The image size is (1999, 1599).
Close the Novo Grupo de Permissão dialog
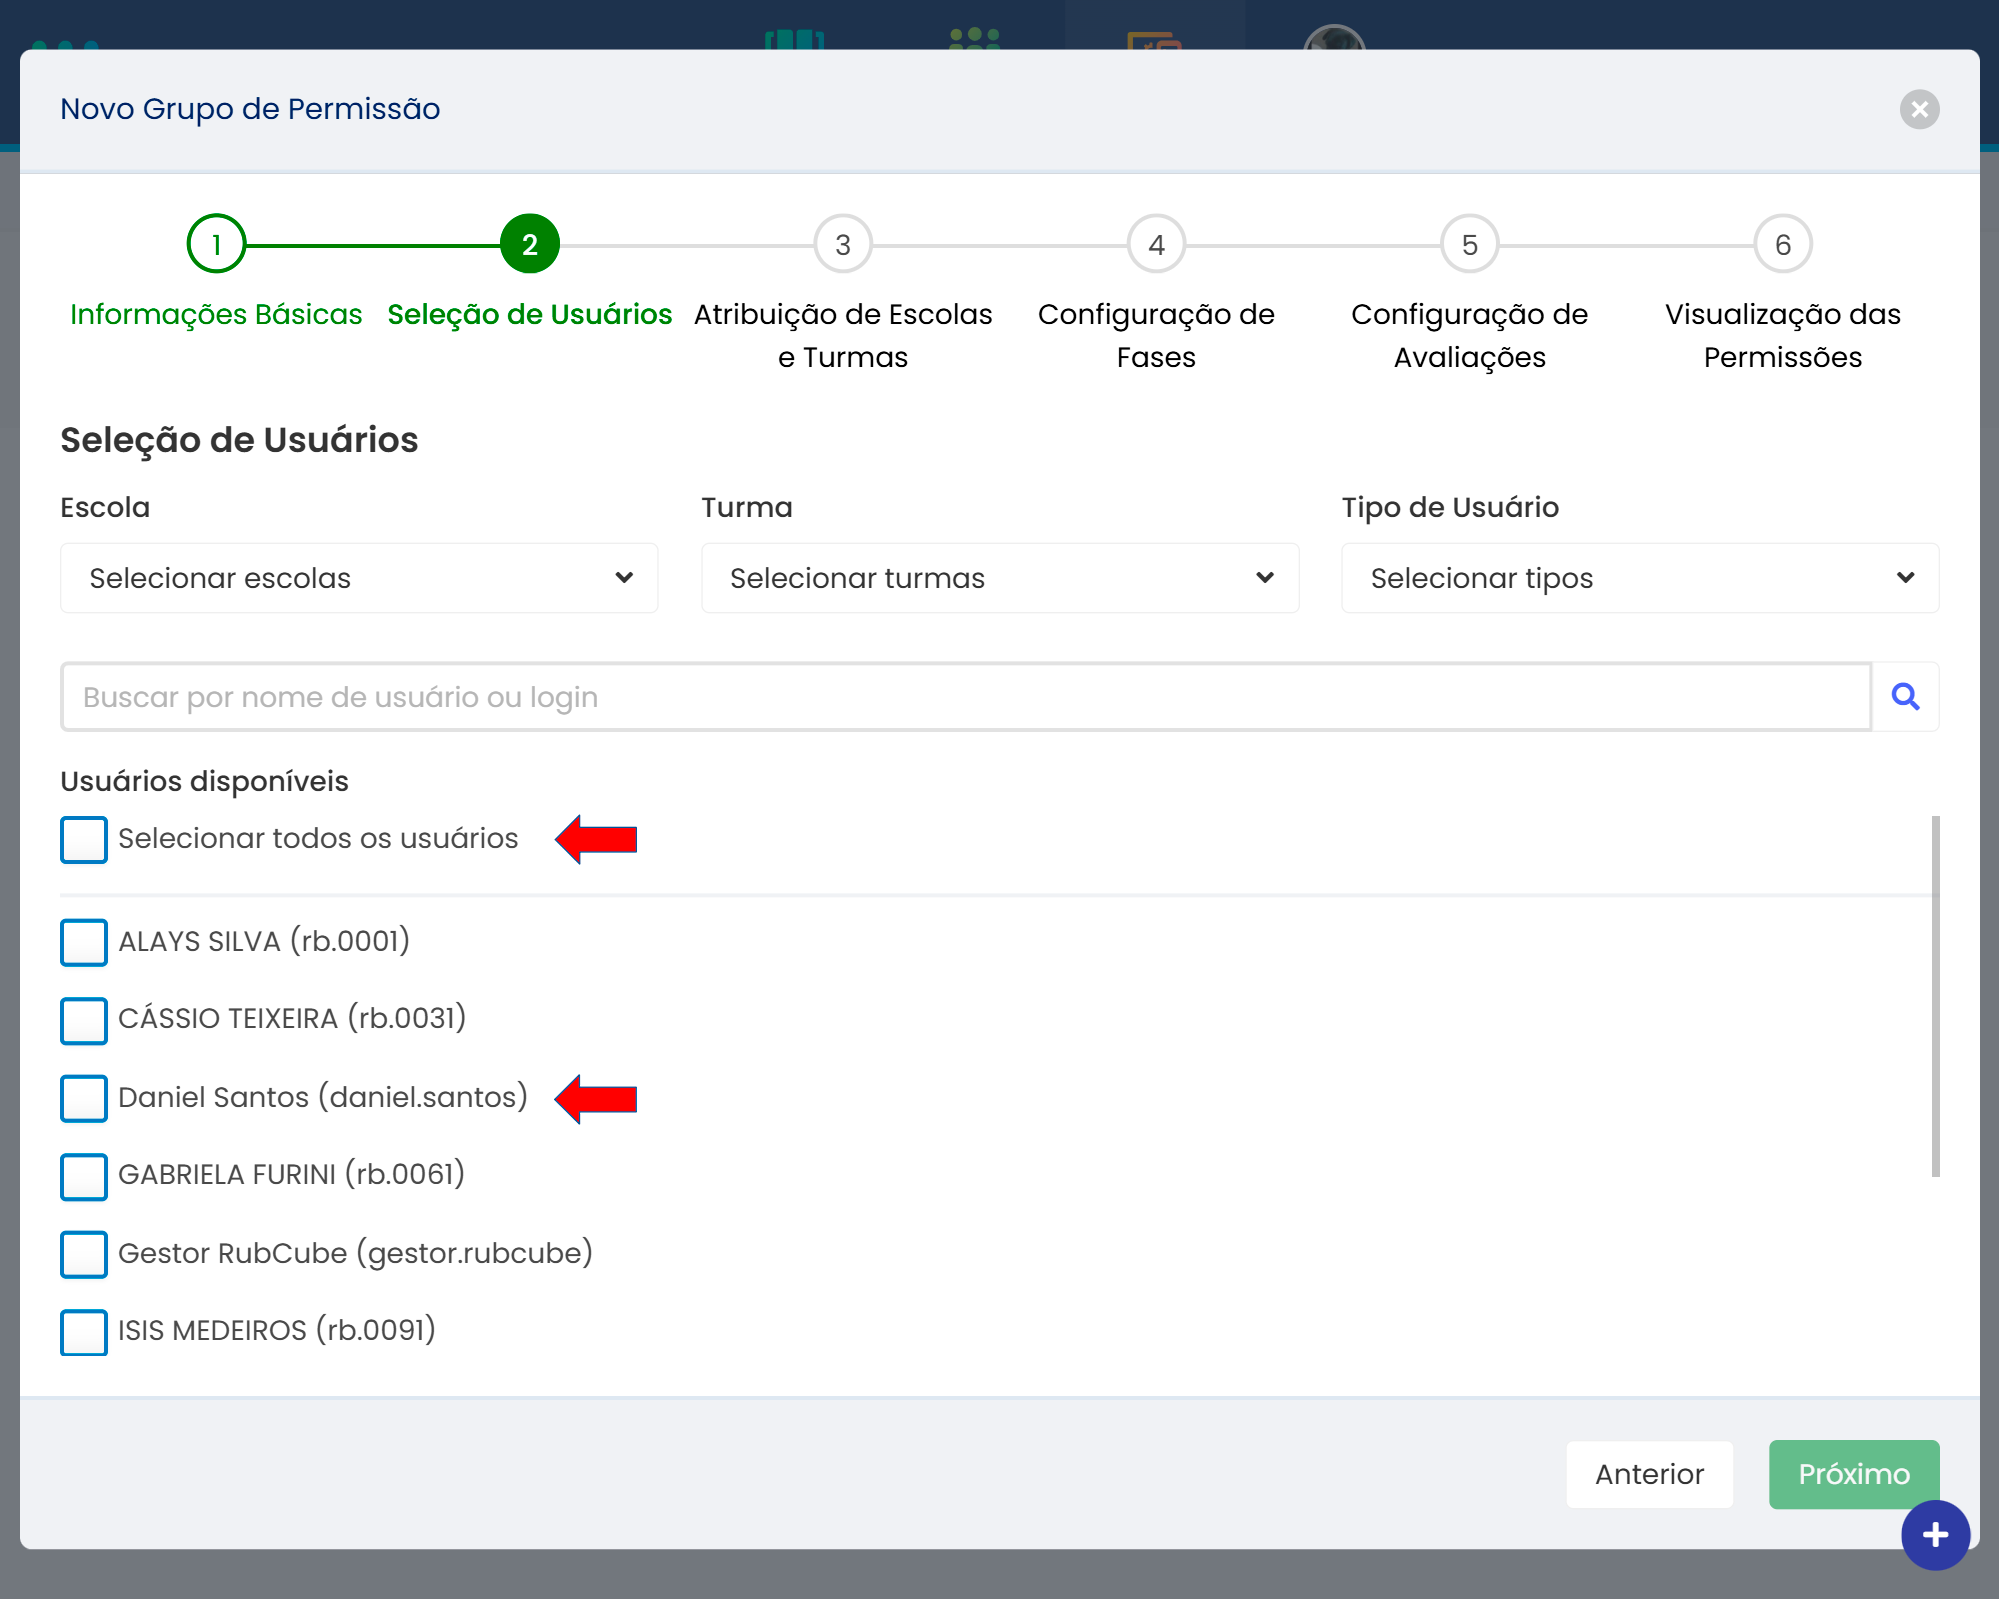1919,109
